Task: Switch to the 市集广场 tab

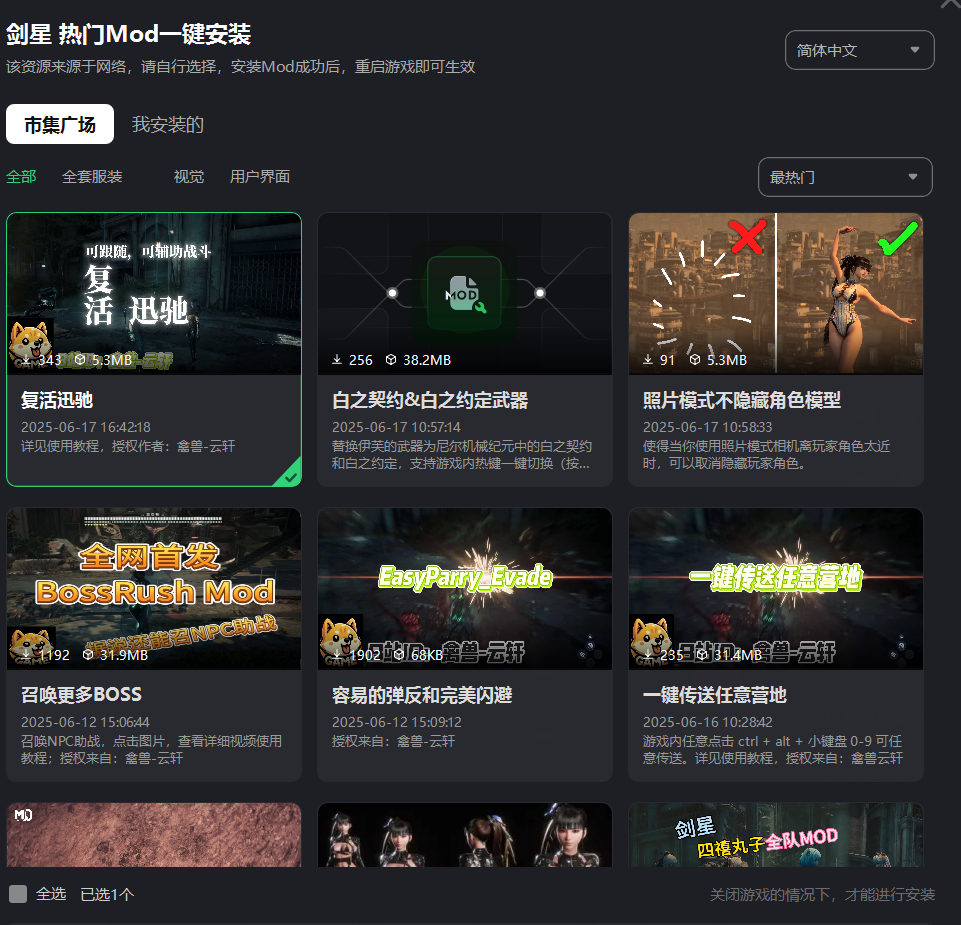Action: (60, 124)
